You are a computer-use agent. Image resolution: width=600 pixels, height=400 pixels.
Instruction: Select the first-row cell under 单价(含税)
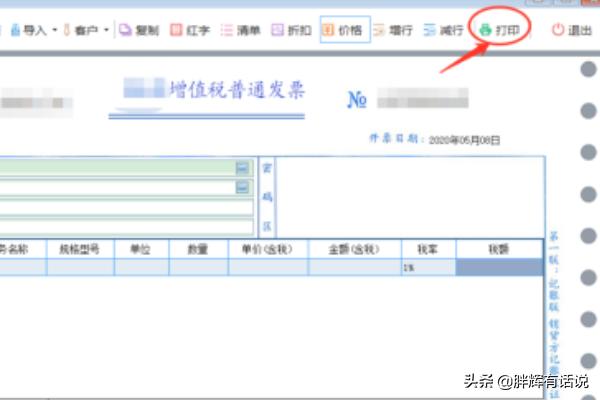tap(268, 267)
